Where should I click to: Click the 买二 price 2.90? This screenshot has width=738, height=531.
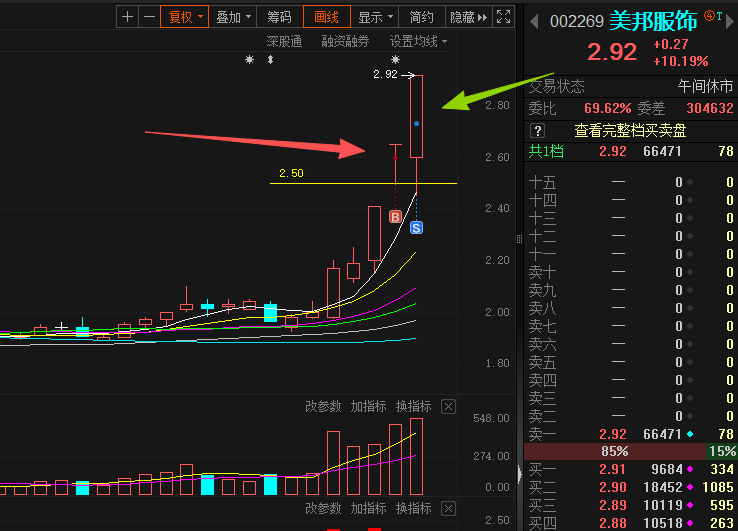click(x=612, y=487)
